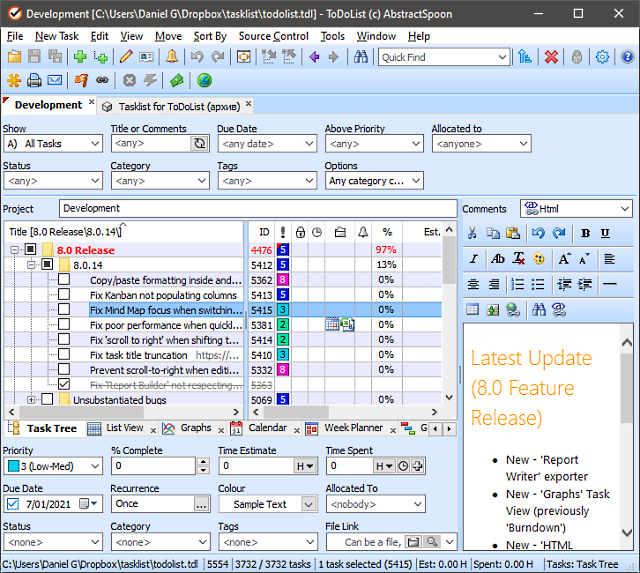Check the 'Copy/paste formatting inside' task checkbox
Viewport: 640px width, 573px height.
pos(64,280)
